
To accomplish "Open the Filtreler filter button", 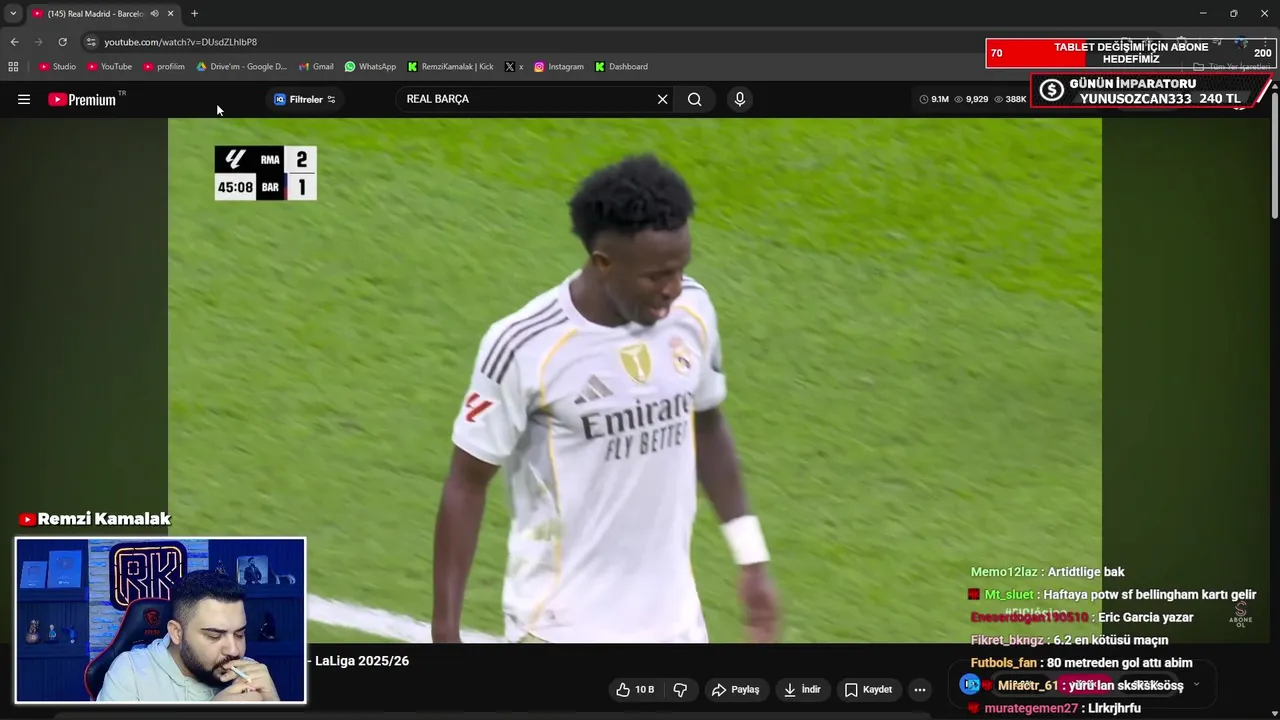I will coord(305,99).
